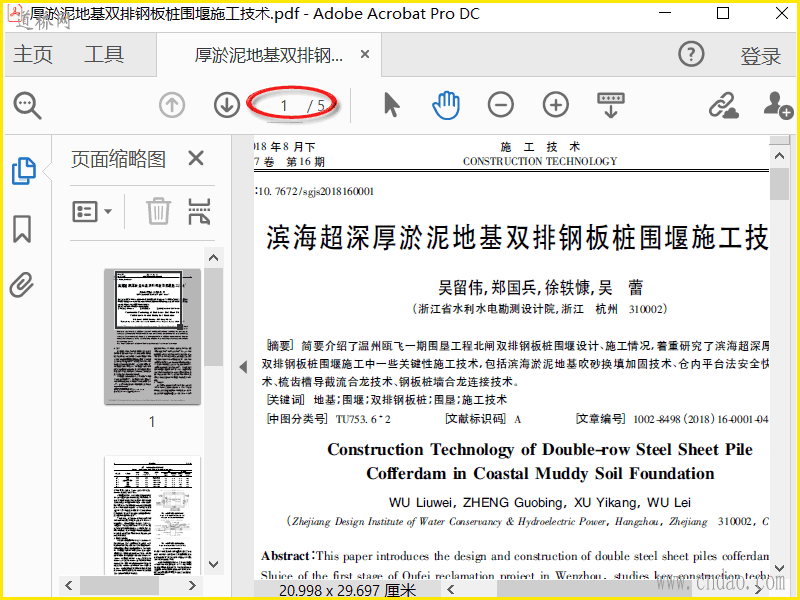The image size is (800, 600).
Task: Open the thumbnail options dropdown menu
Action: coord(92,211)
